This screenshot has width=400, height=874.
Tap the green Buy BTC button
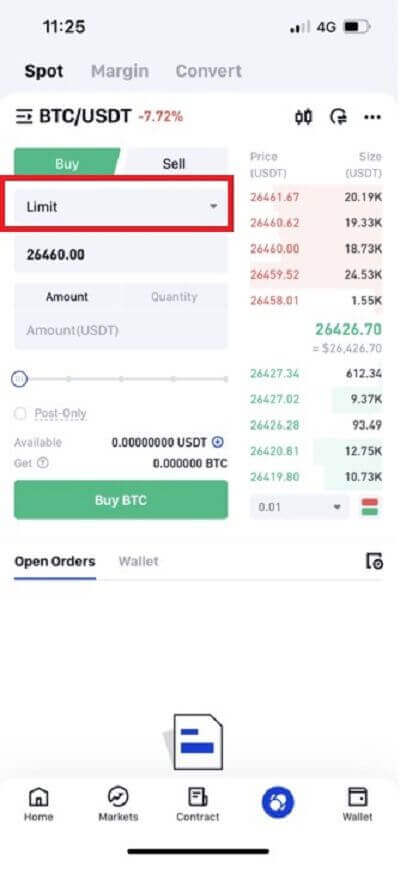click(x=121, y=500)
